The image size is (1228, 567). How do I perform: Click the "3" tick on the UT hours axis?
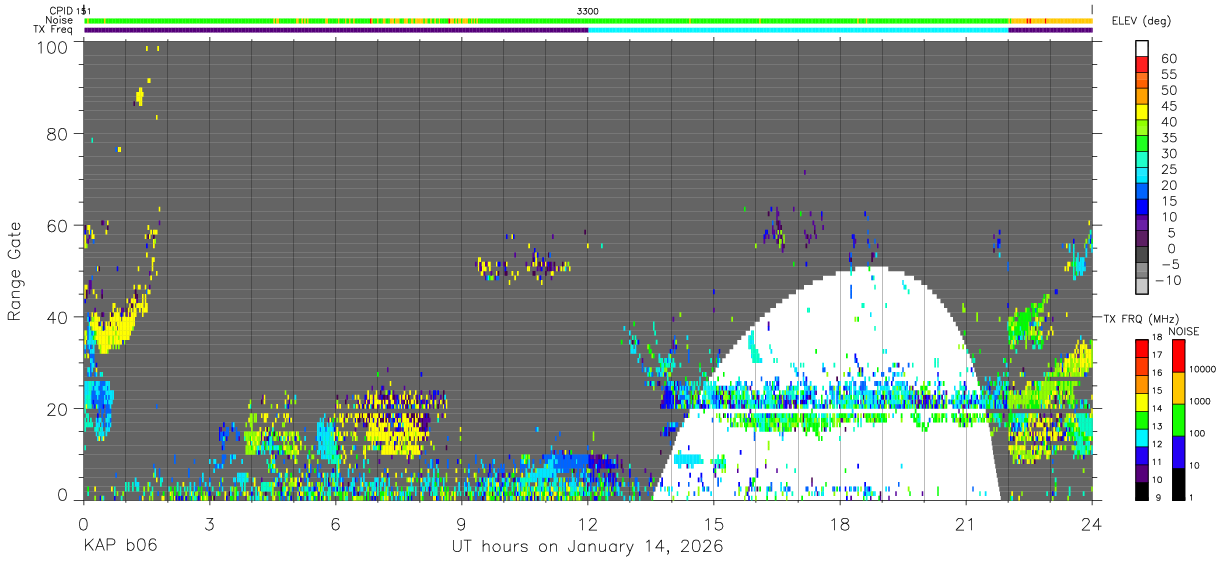tap(209, 523)
